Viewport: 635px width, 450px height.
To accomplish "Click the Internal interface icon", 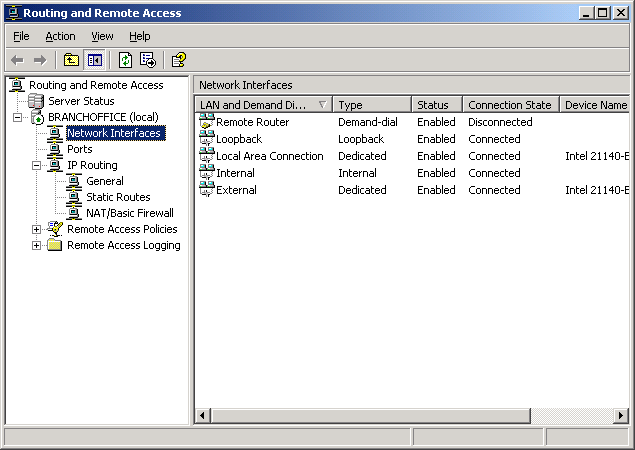I will click(207, 173).
